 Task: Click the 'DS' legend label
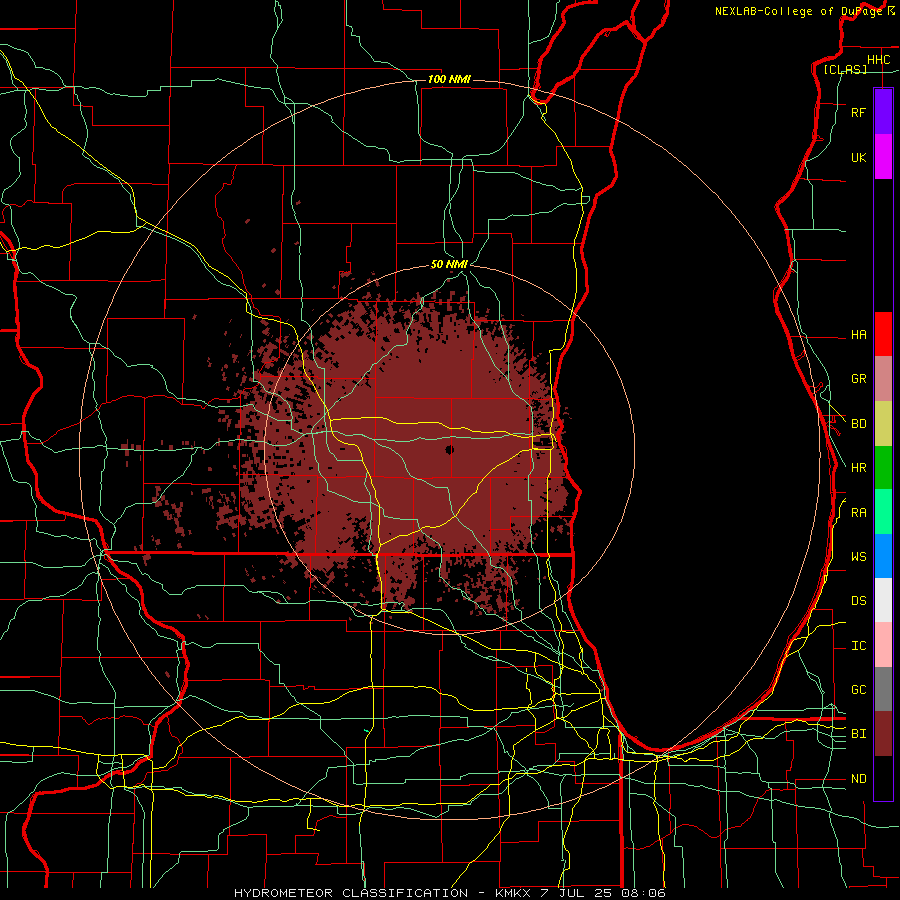(x=858, y=601)
